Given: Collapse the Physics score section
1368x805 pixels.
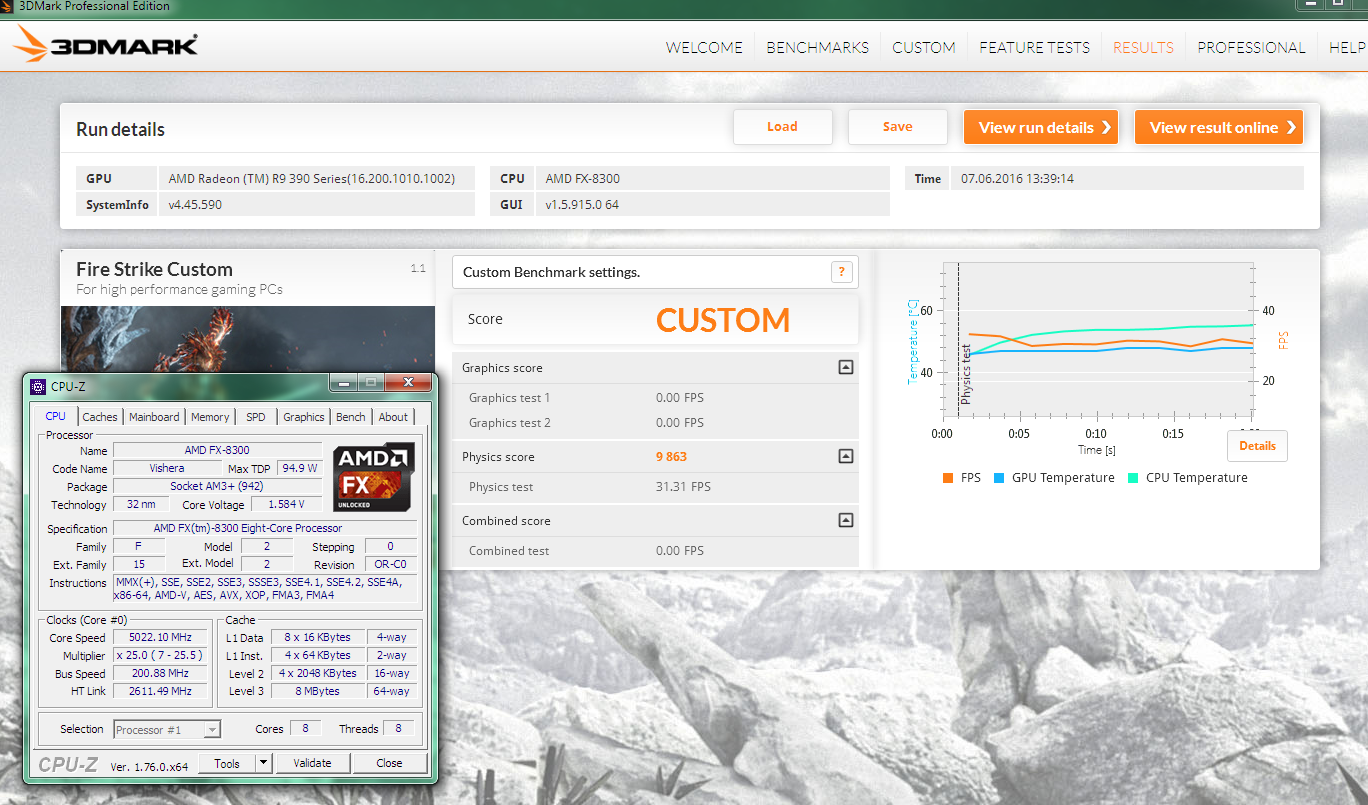Looking at the screenshot, I should click(x=846, y=457).
